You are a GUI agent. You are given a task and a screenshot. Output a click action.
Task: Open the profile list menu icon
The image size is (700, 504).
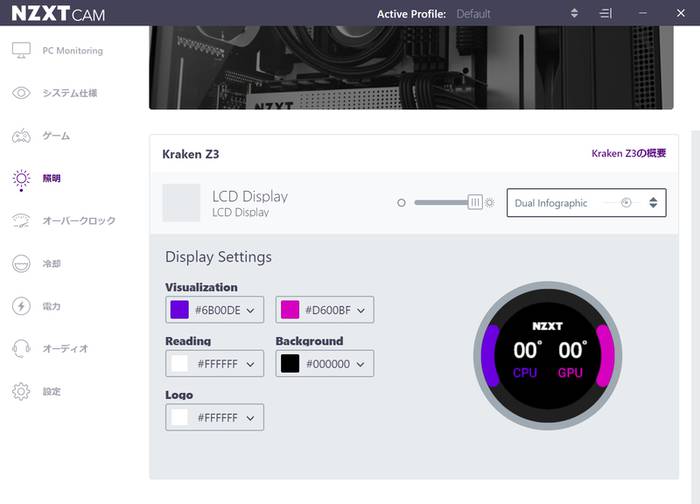click(605, 13)
